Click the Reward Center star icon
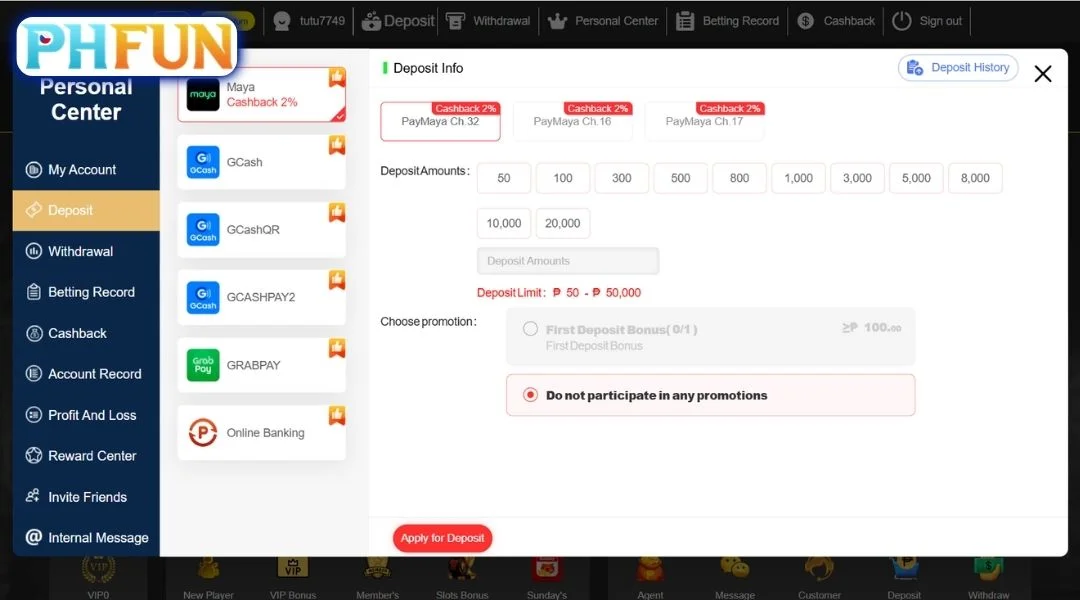Screen dimensions: 1080x600 33,456
